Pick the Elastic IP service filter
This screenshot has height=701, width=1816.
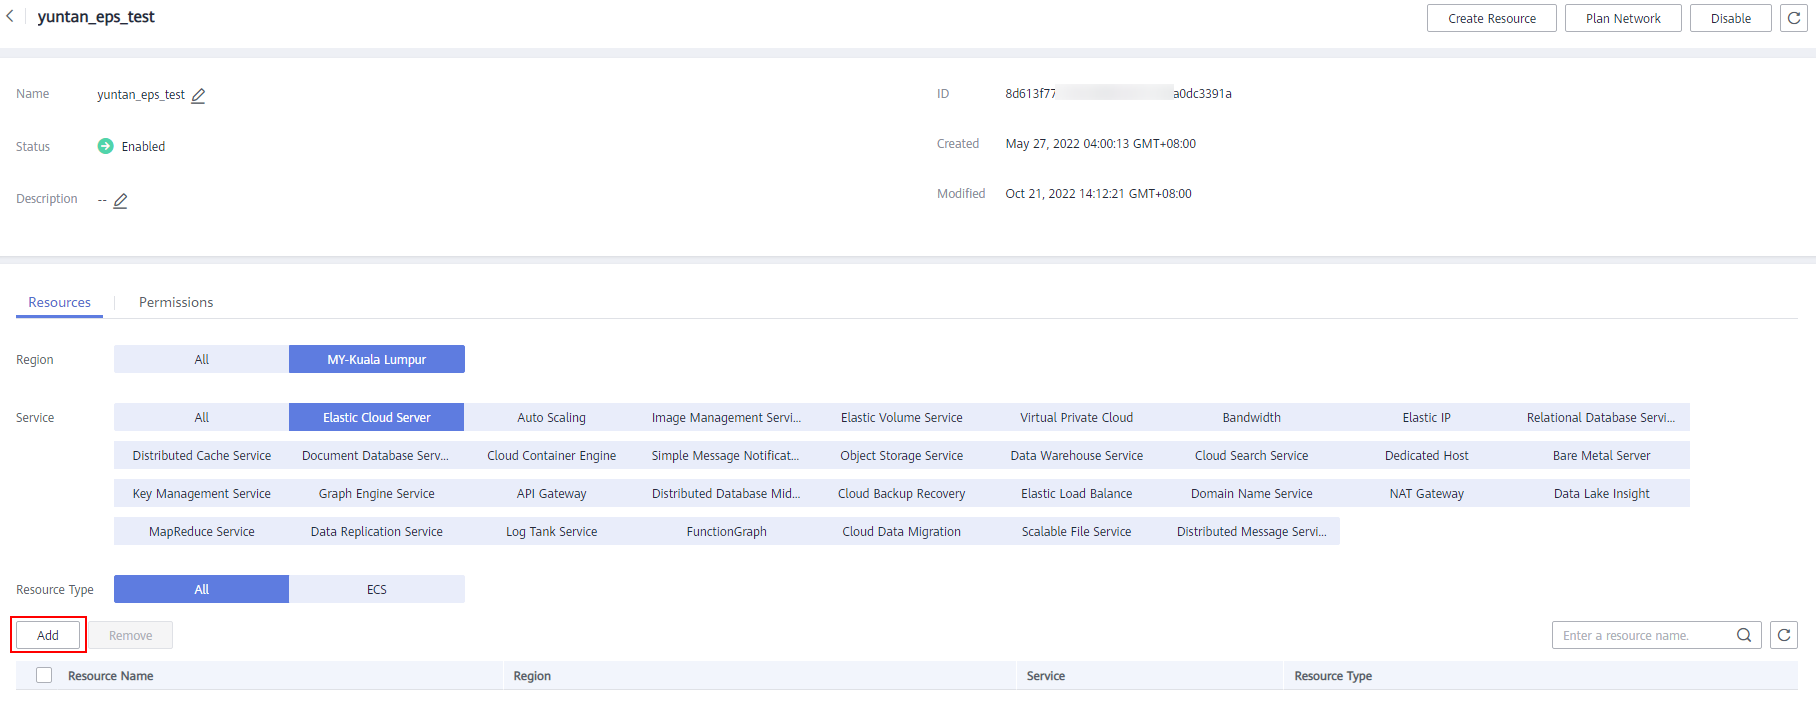pos(1427,417)
